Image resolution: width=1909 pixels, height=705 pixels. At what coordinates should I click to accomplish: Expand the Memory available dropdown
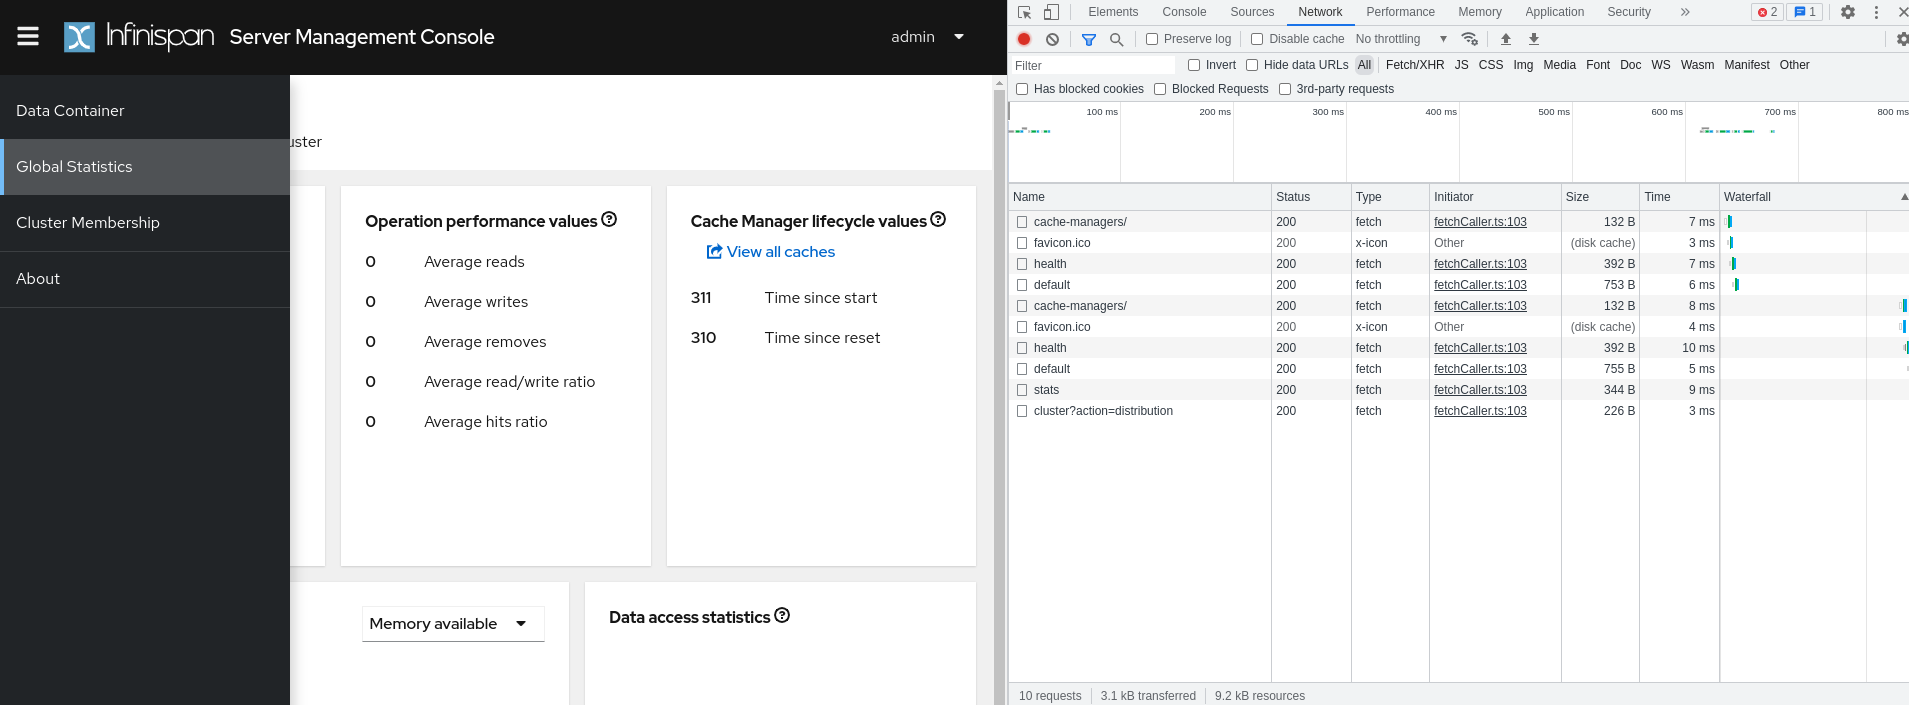coord(452,624)
